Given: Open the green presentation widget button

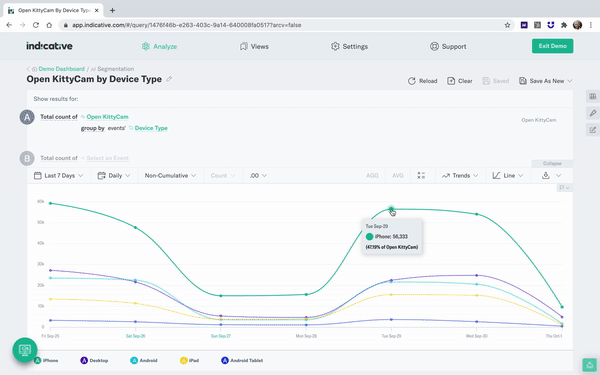Looking at the screenshot, I should (25, 350).
